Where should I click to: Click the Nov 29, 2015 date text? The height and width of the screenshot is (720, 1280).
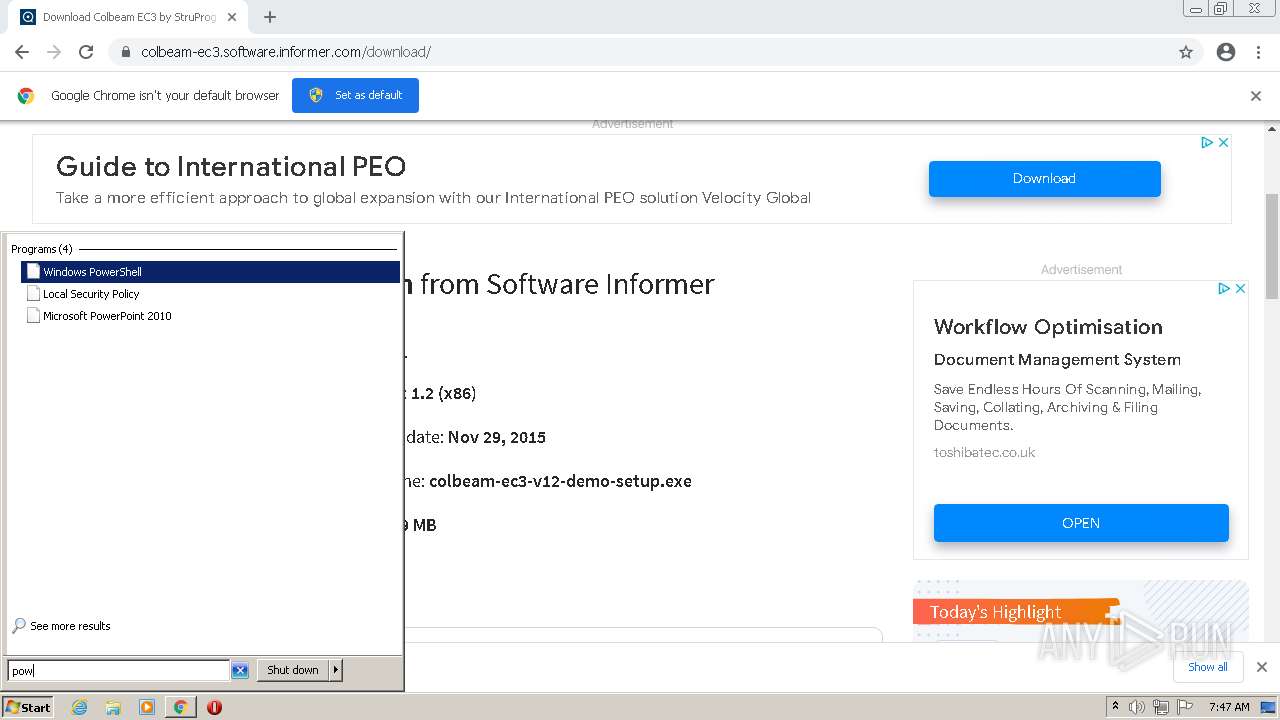tap(497, 437)
